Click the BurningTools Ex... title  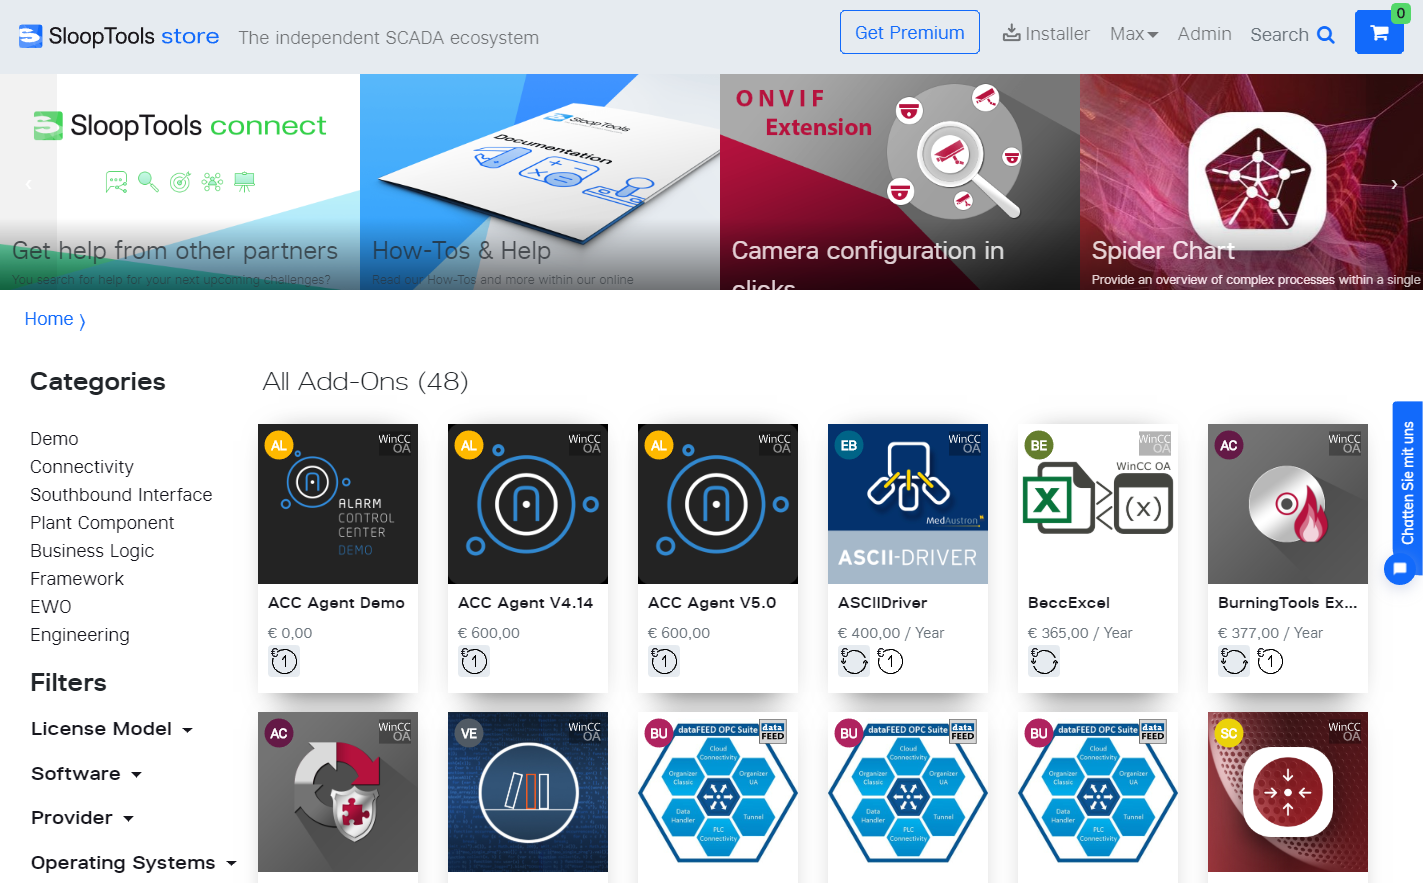[x=1288, y=603]
